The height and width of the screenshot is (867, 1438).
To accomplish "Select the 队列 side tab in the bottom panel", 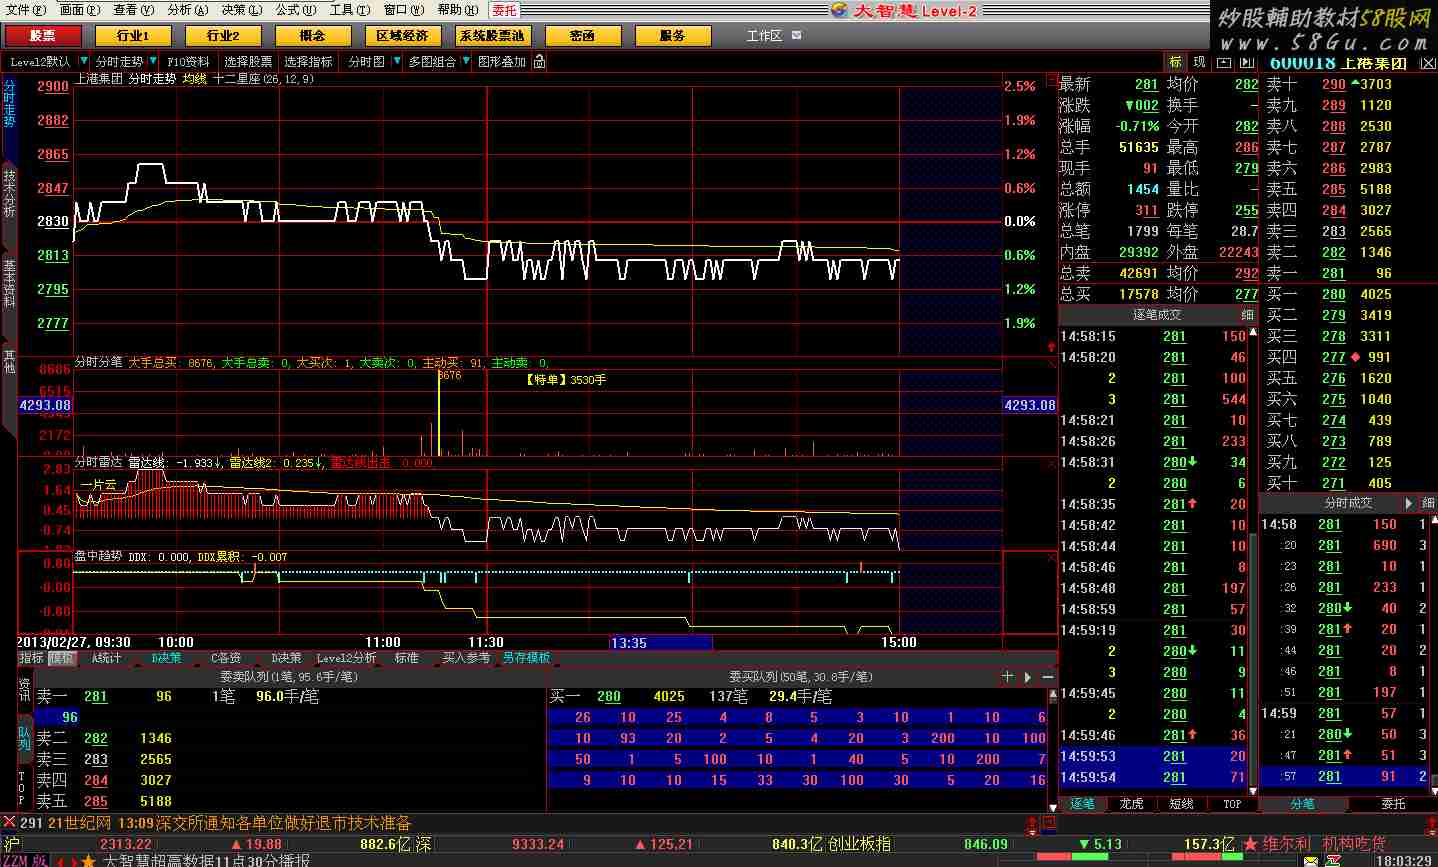I will (x=25, y=738).
